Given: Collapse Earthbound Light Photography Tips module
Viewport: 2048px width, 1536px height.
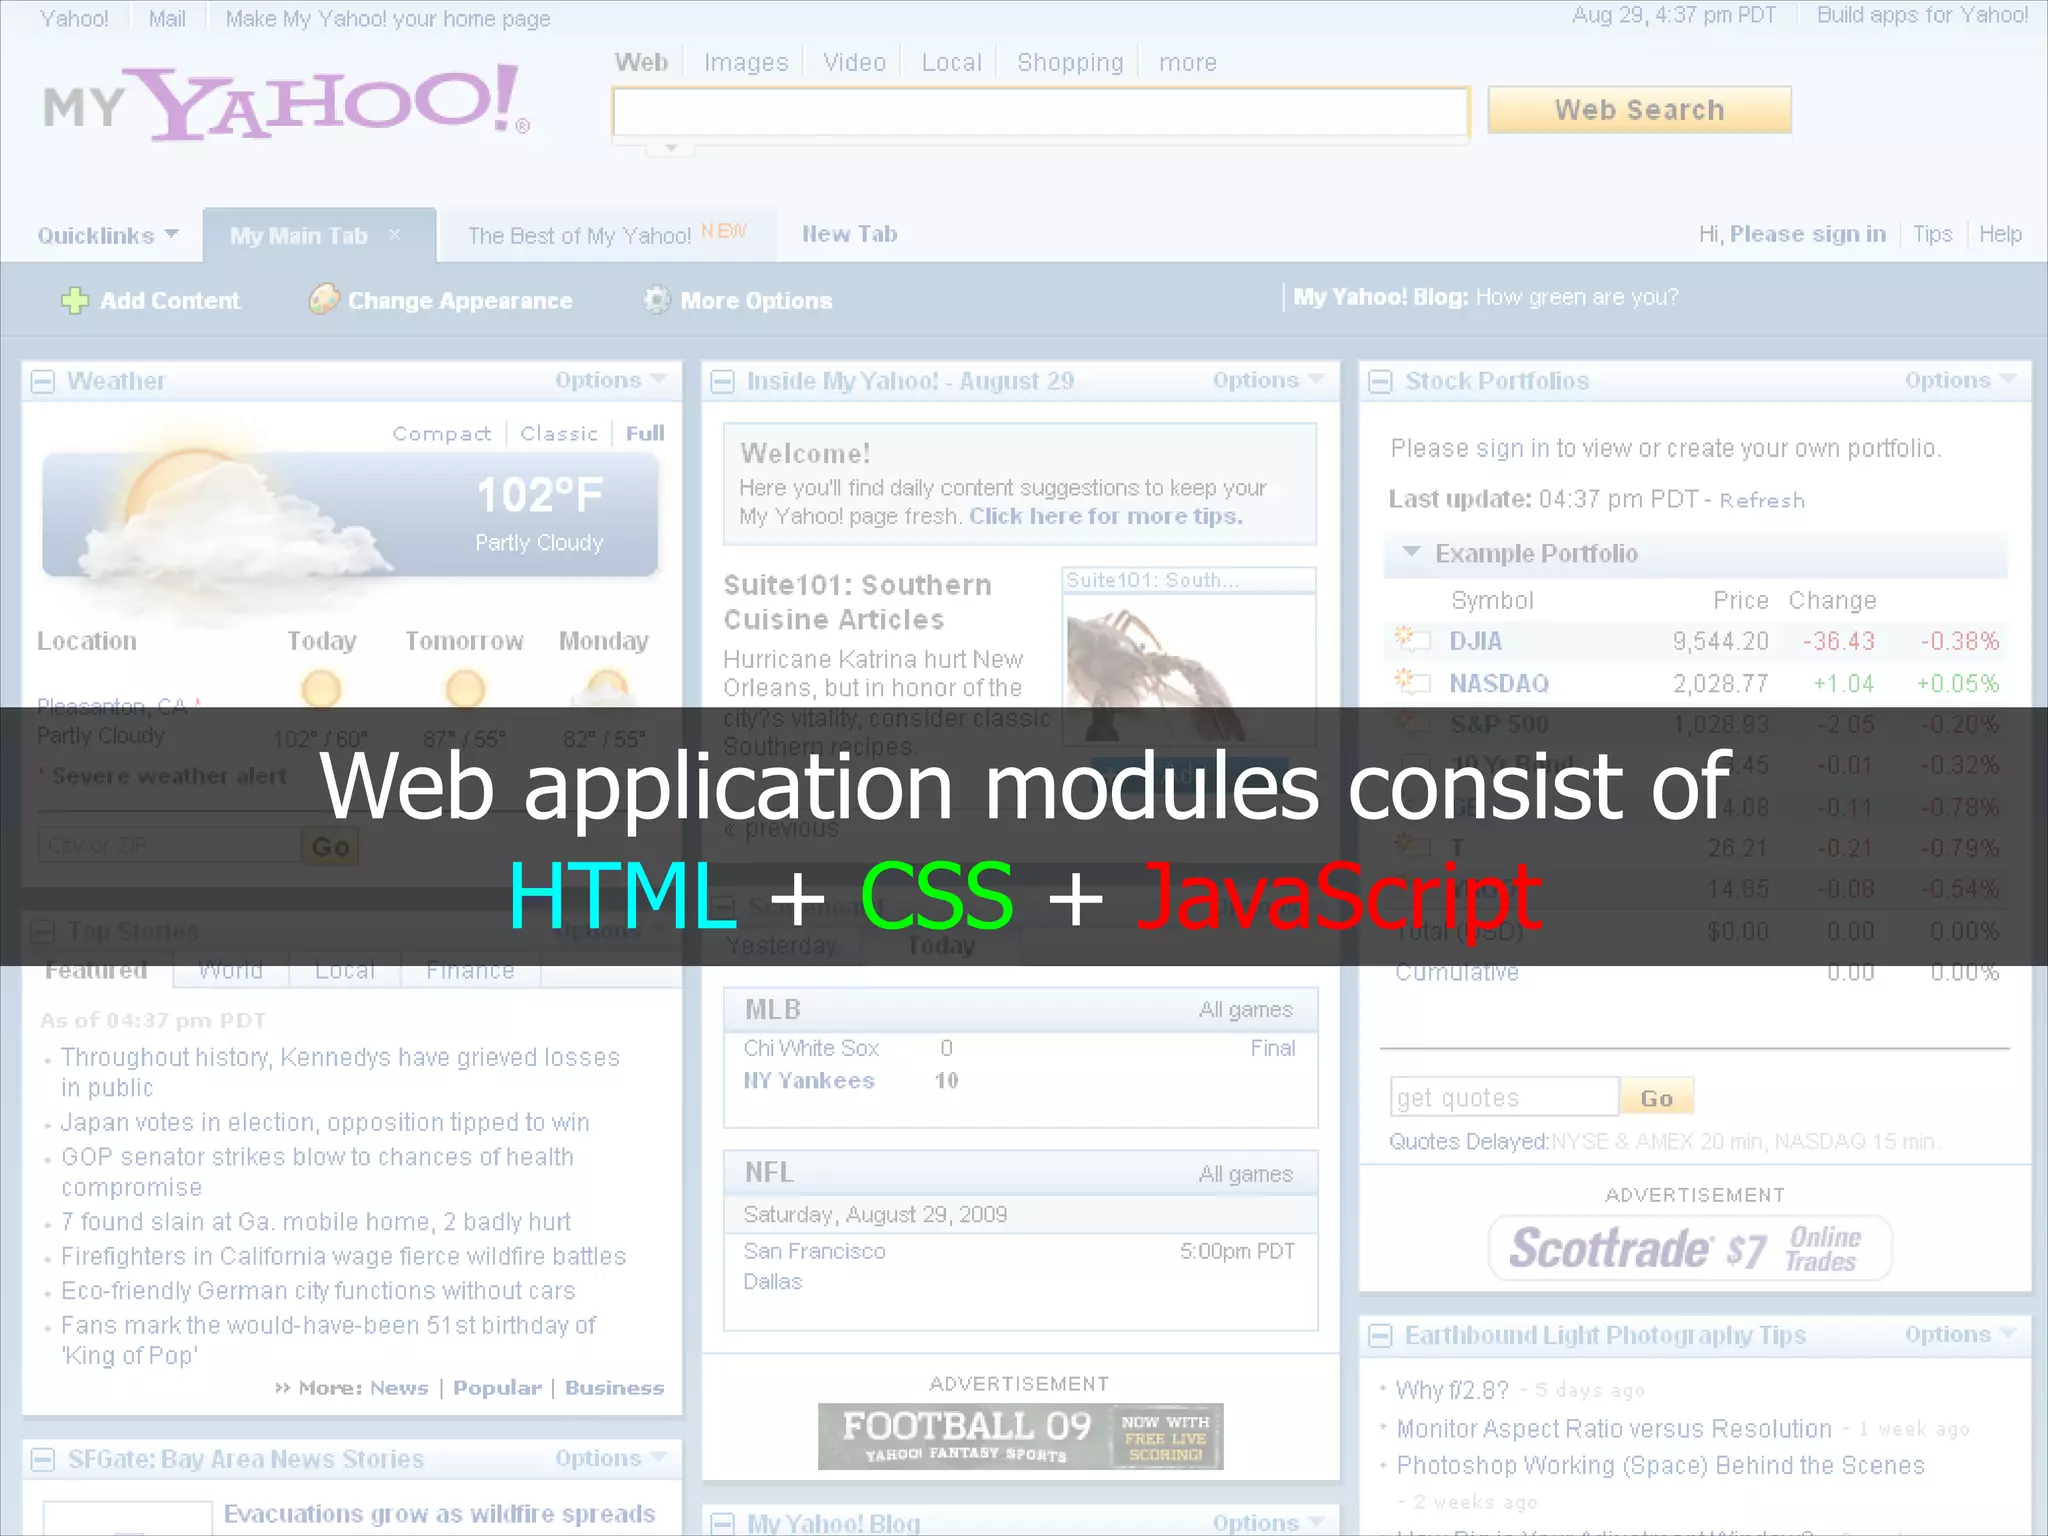Looking at the screenshot, I should pyautogui.click(x=1380, y=1336).
